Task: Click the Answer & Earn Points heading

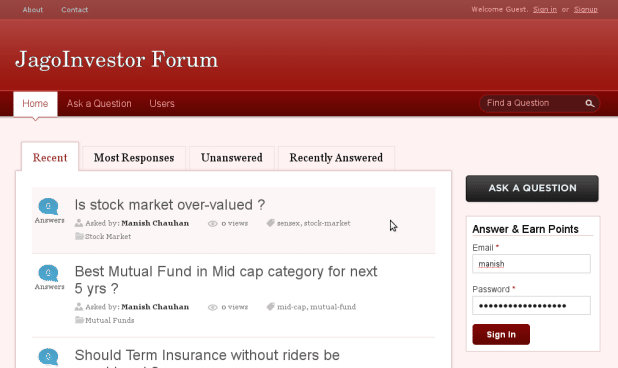Action: [x=525, y=229]
